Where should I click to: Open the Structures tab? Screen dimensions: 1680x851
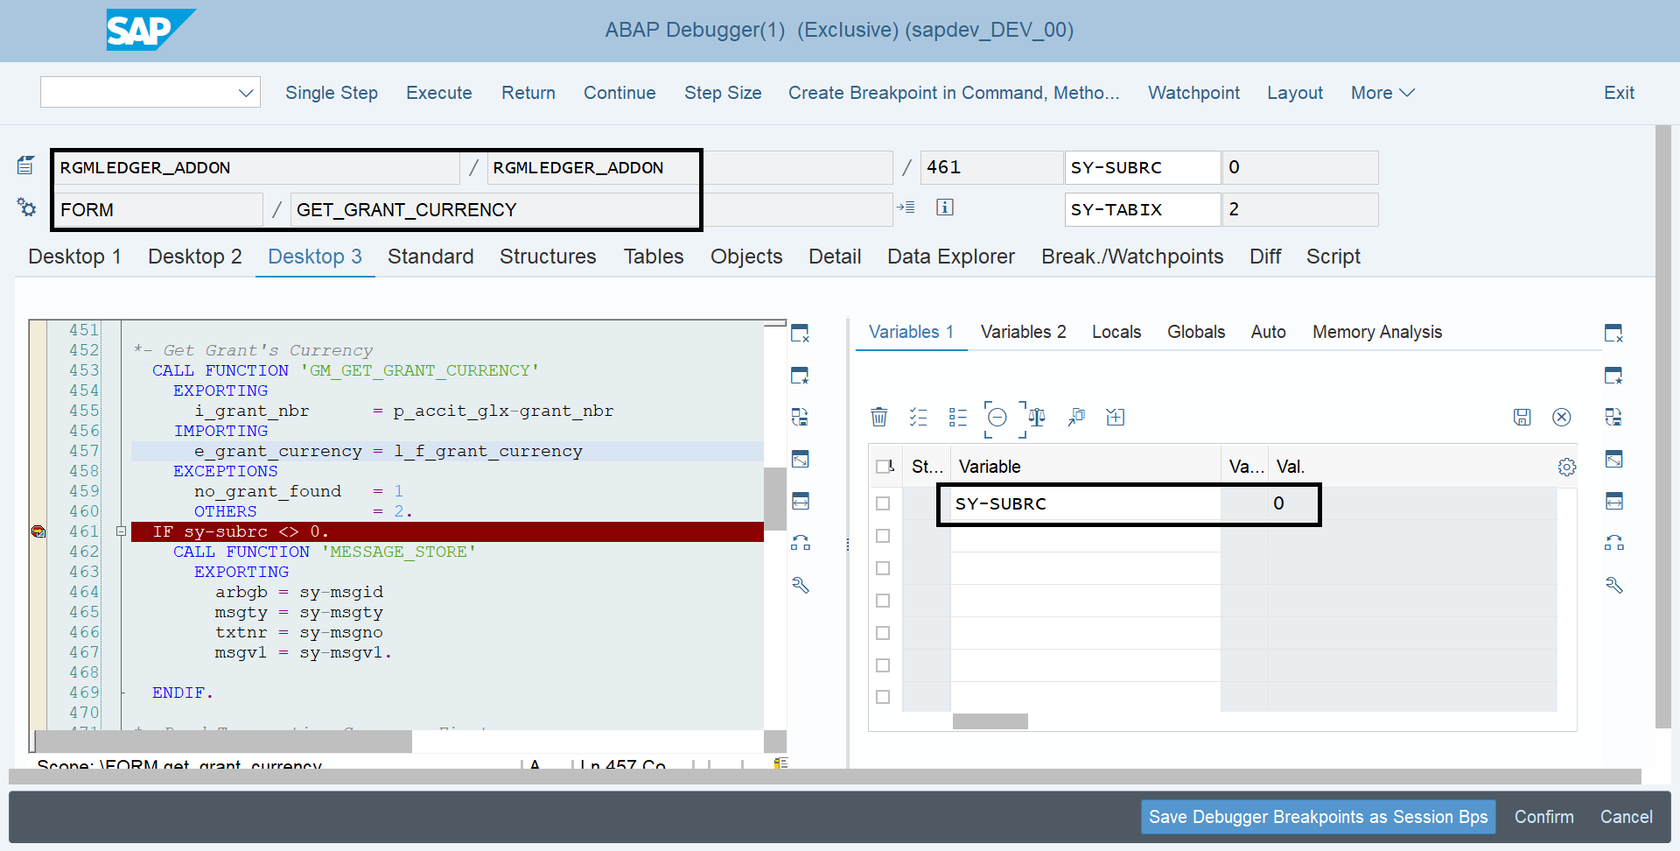click(x=548, y=257)
